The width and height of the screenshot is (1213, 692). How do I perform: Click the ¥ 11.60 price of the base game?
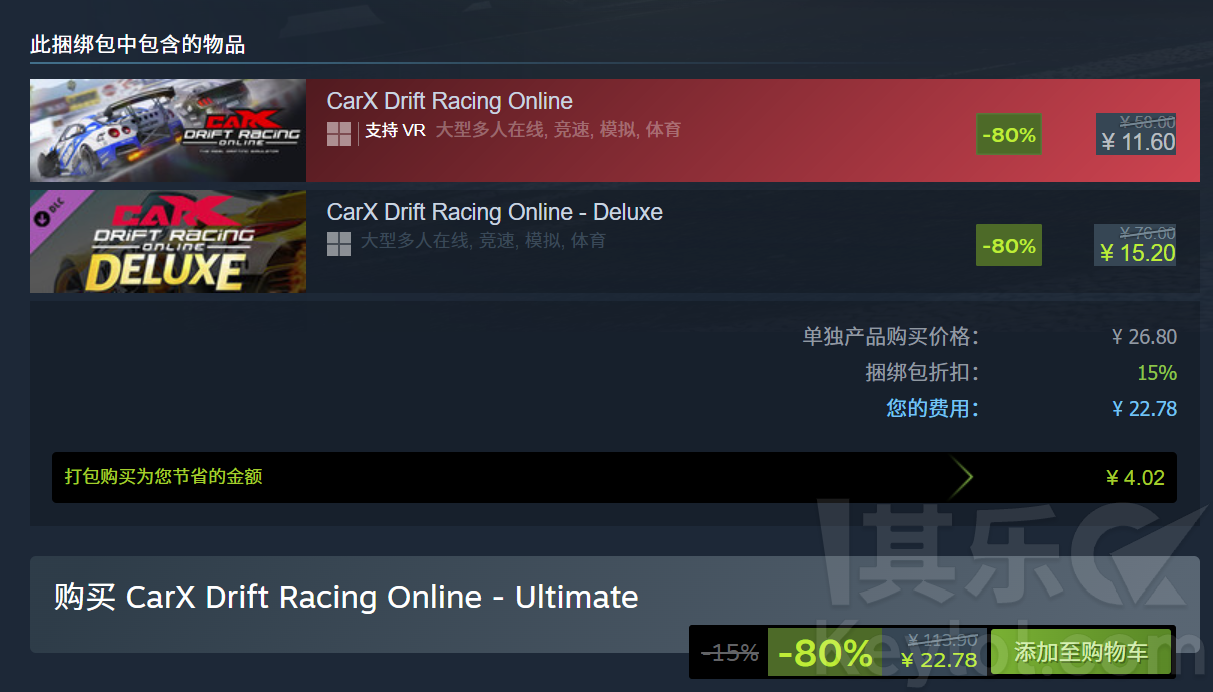click(x=1138, y=142)
